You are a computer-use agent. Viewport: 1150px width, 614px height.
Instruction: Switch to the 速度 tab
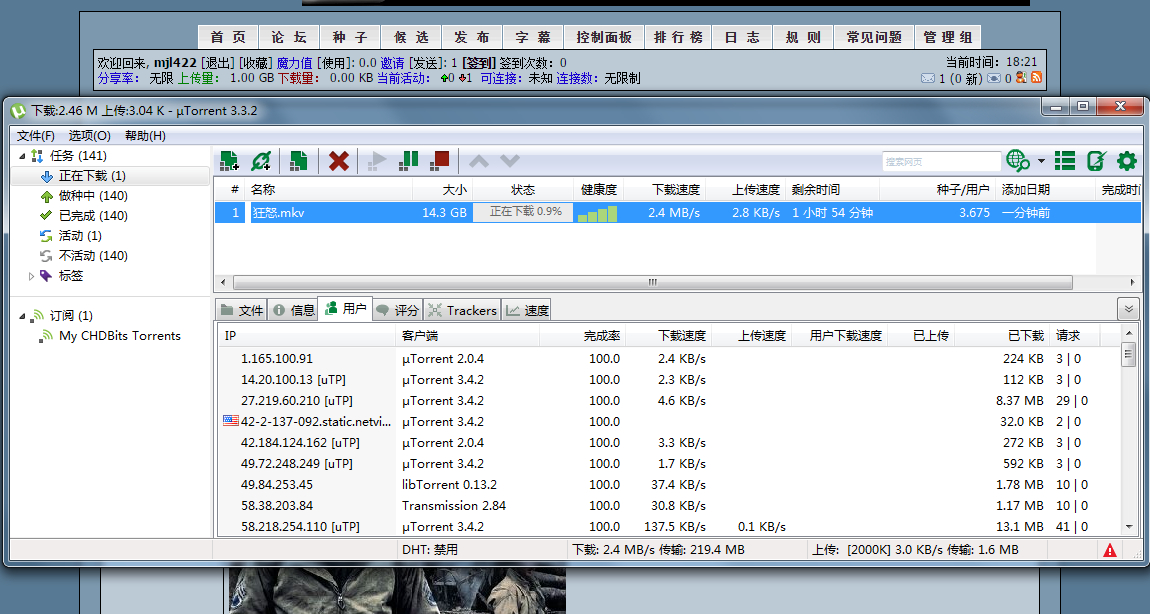coord(527,310)
